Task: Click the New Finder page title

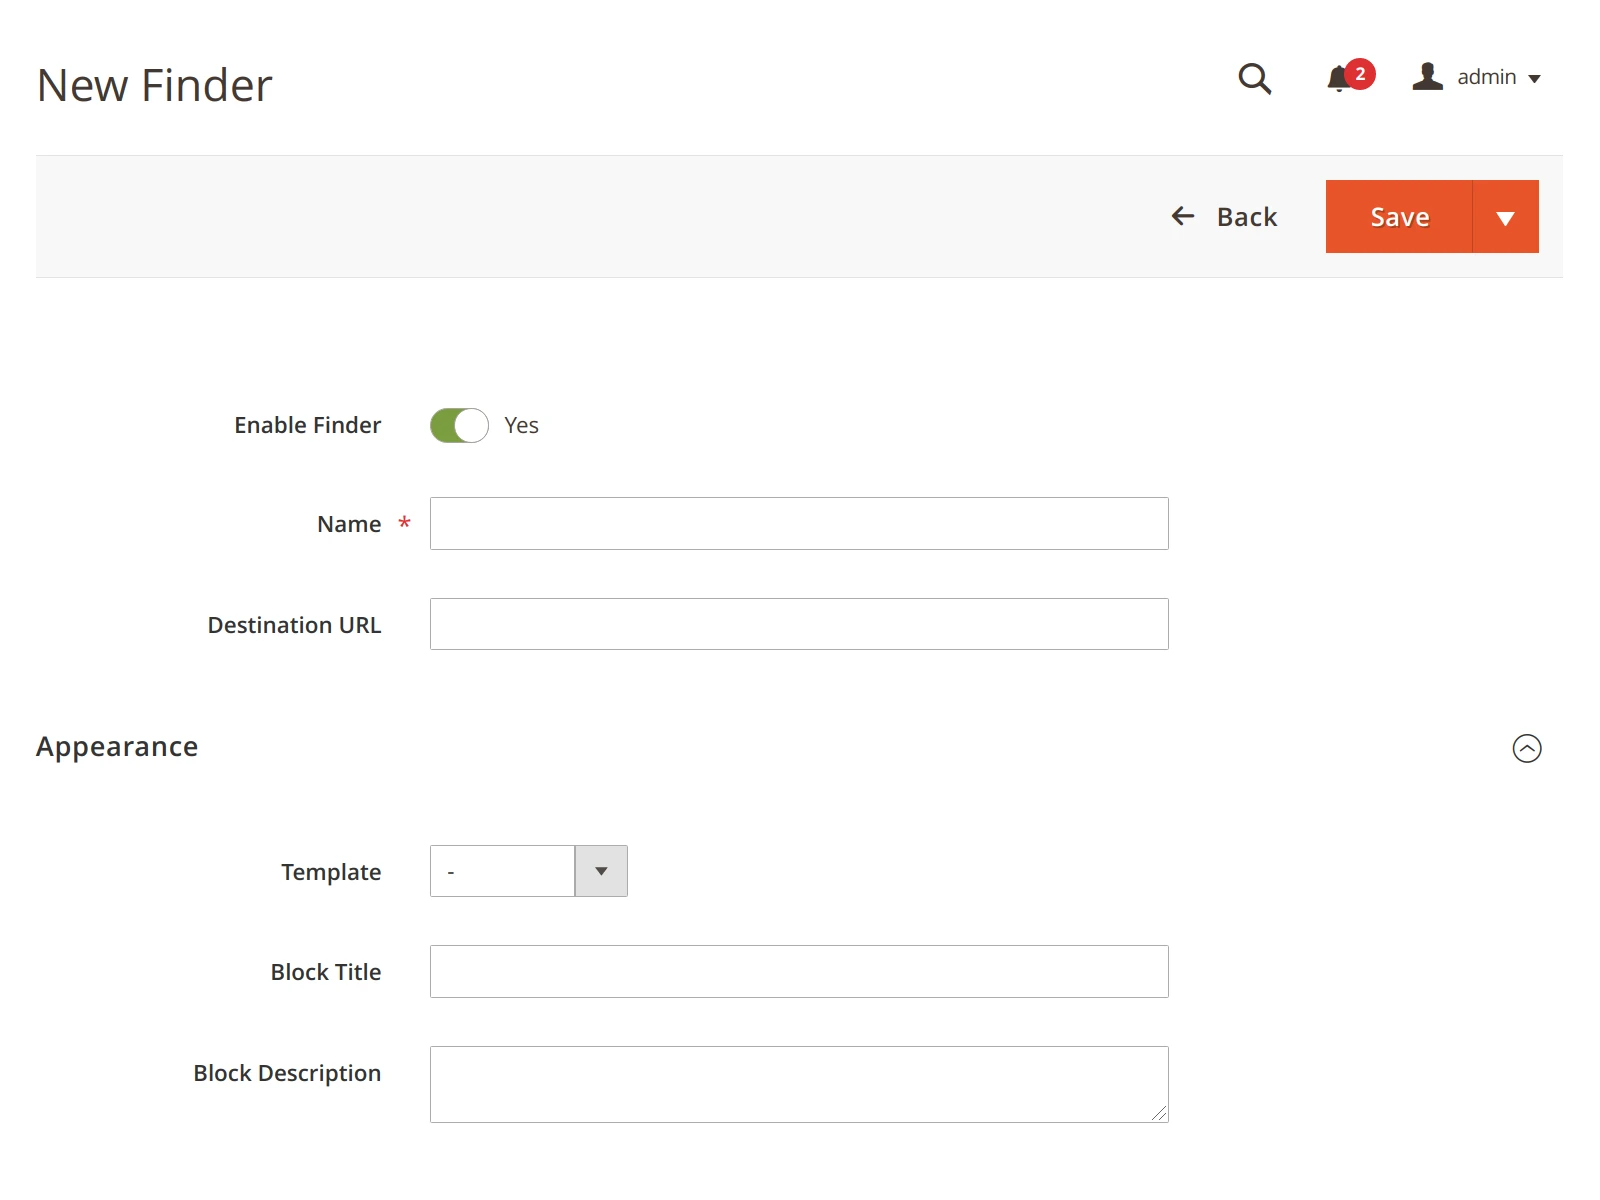Action: pos(155,84)
